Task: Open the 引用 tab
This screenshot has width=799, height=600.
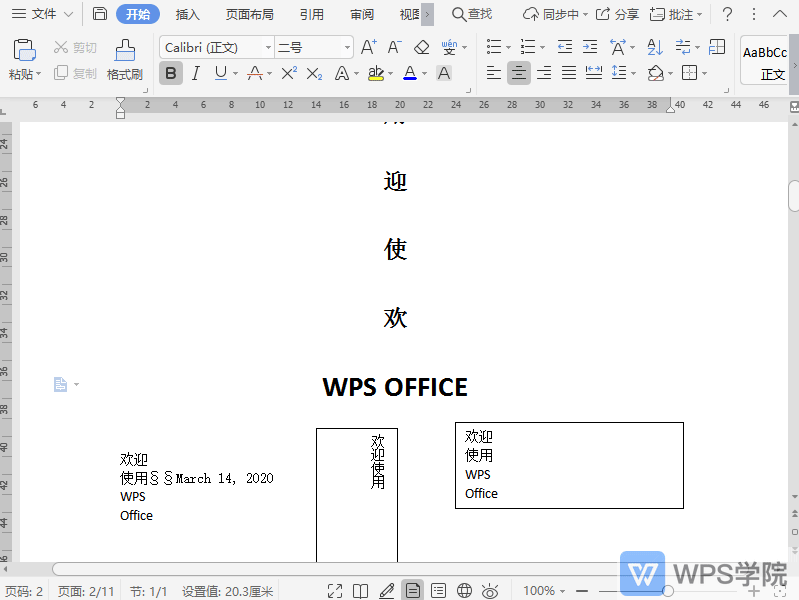Action: click(x=311, y=14)
